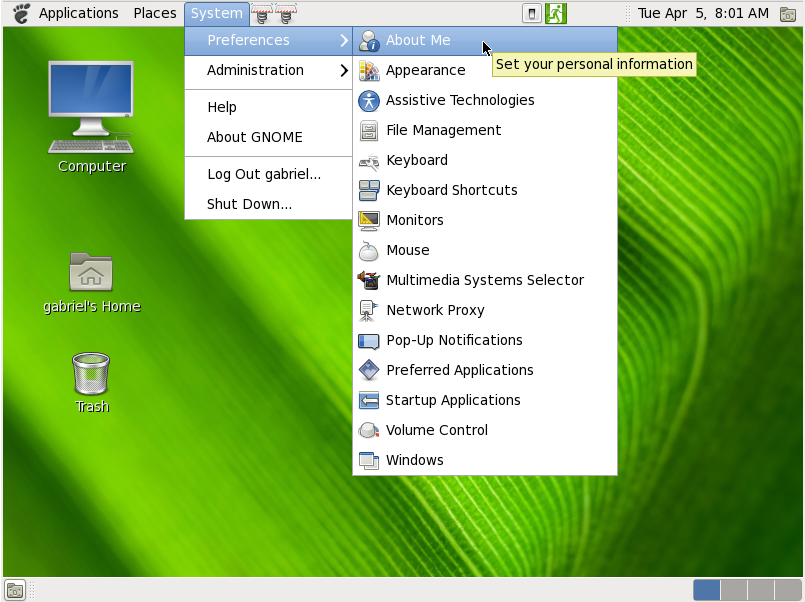Image resolution: width=805 pixels, height=602 pixels.
Task: Close the open System menu
Action: (217, 13)
